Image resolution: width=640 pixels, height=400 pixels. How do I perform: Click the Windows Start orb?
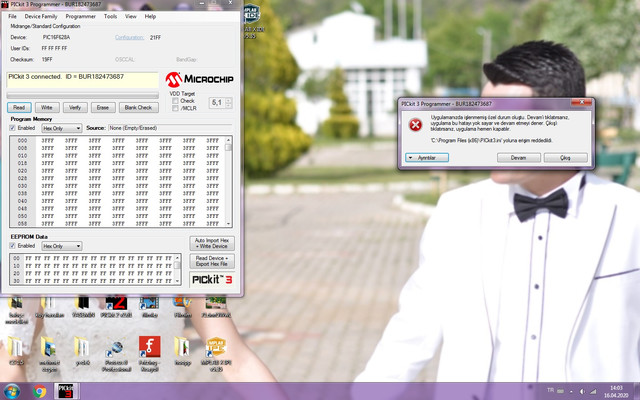point(12,391)
